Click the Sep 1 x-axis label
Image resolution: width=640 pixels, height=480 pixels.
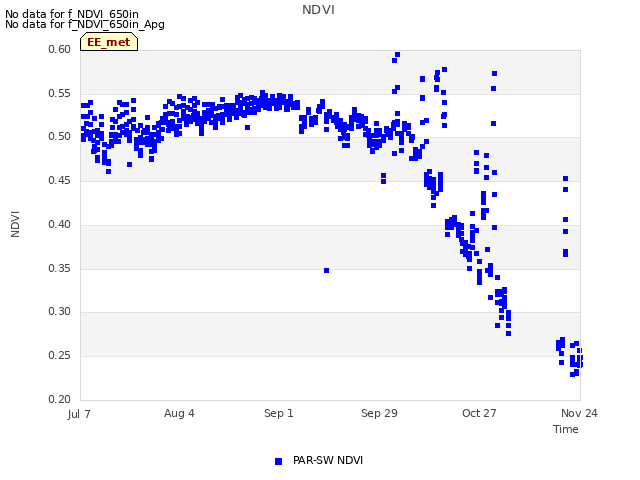(279, 413)
